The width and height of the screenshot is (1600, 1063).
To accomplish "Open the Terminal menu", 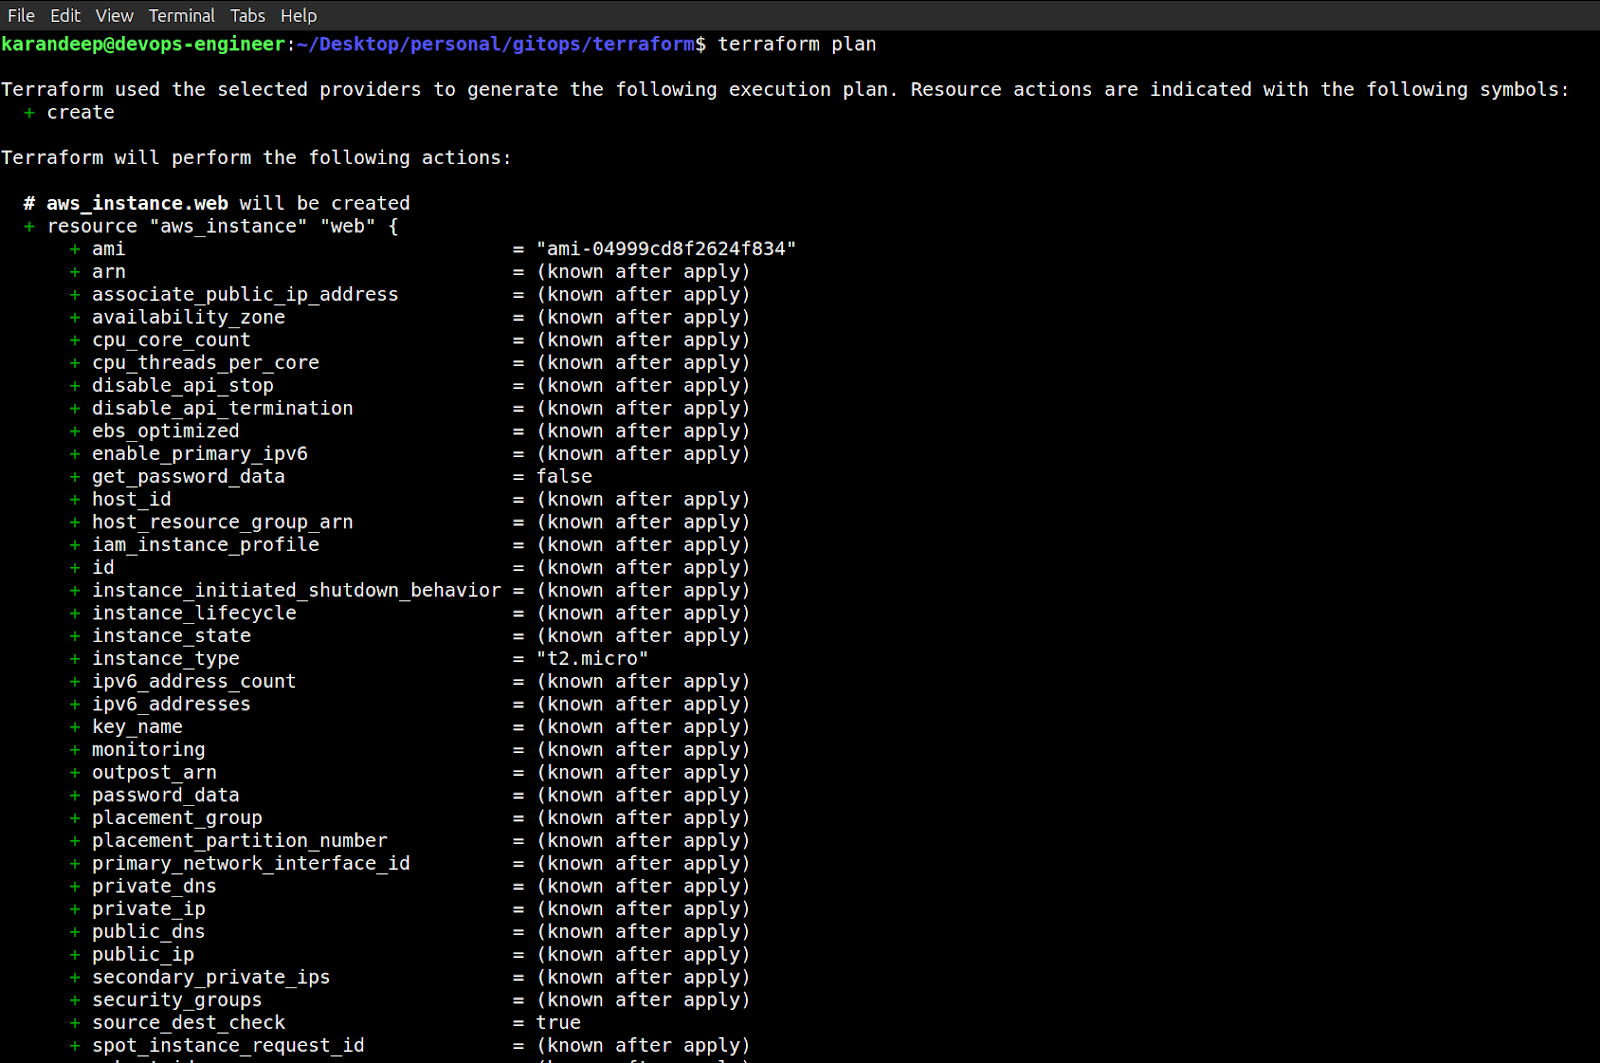I will [181, 15].
